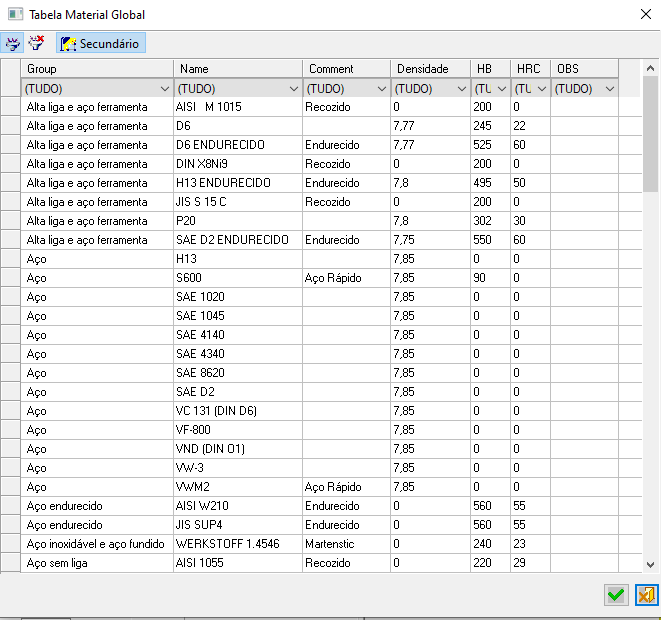The width and height of the screenshot is (661, 620).
Task: Click Aço inoxidável e aço fundido group cell
Action: (97, 544)
